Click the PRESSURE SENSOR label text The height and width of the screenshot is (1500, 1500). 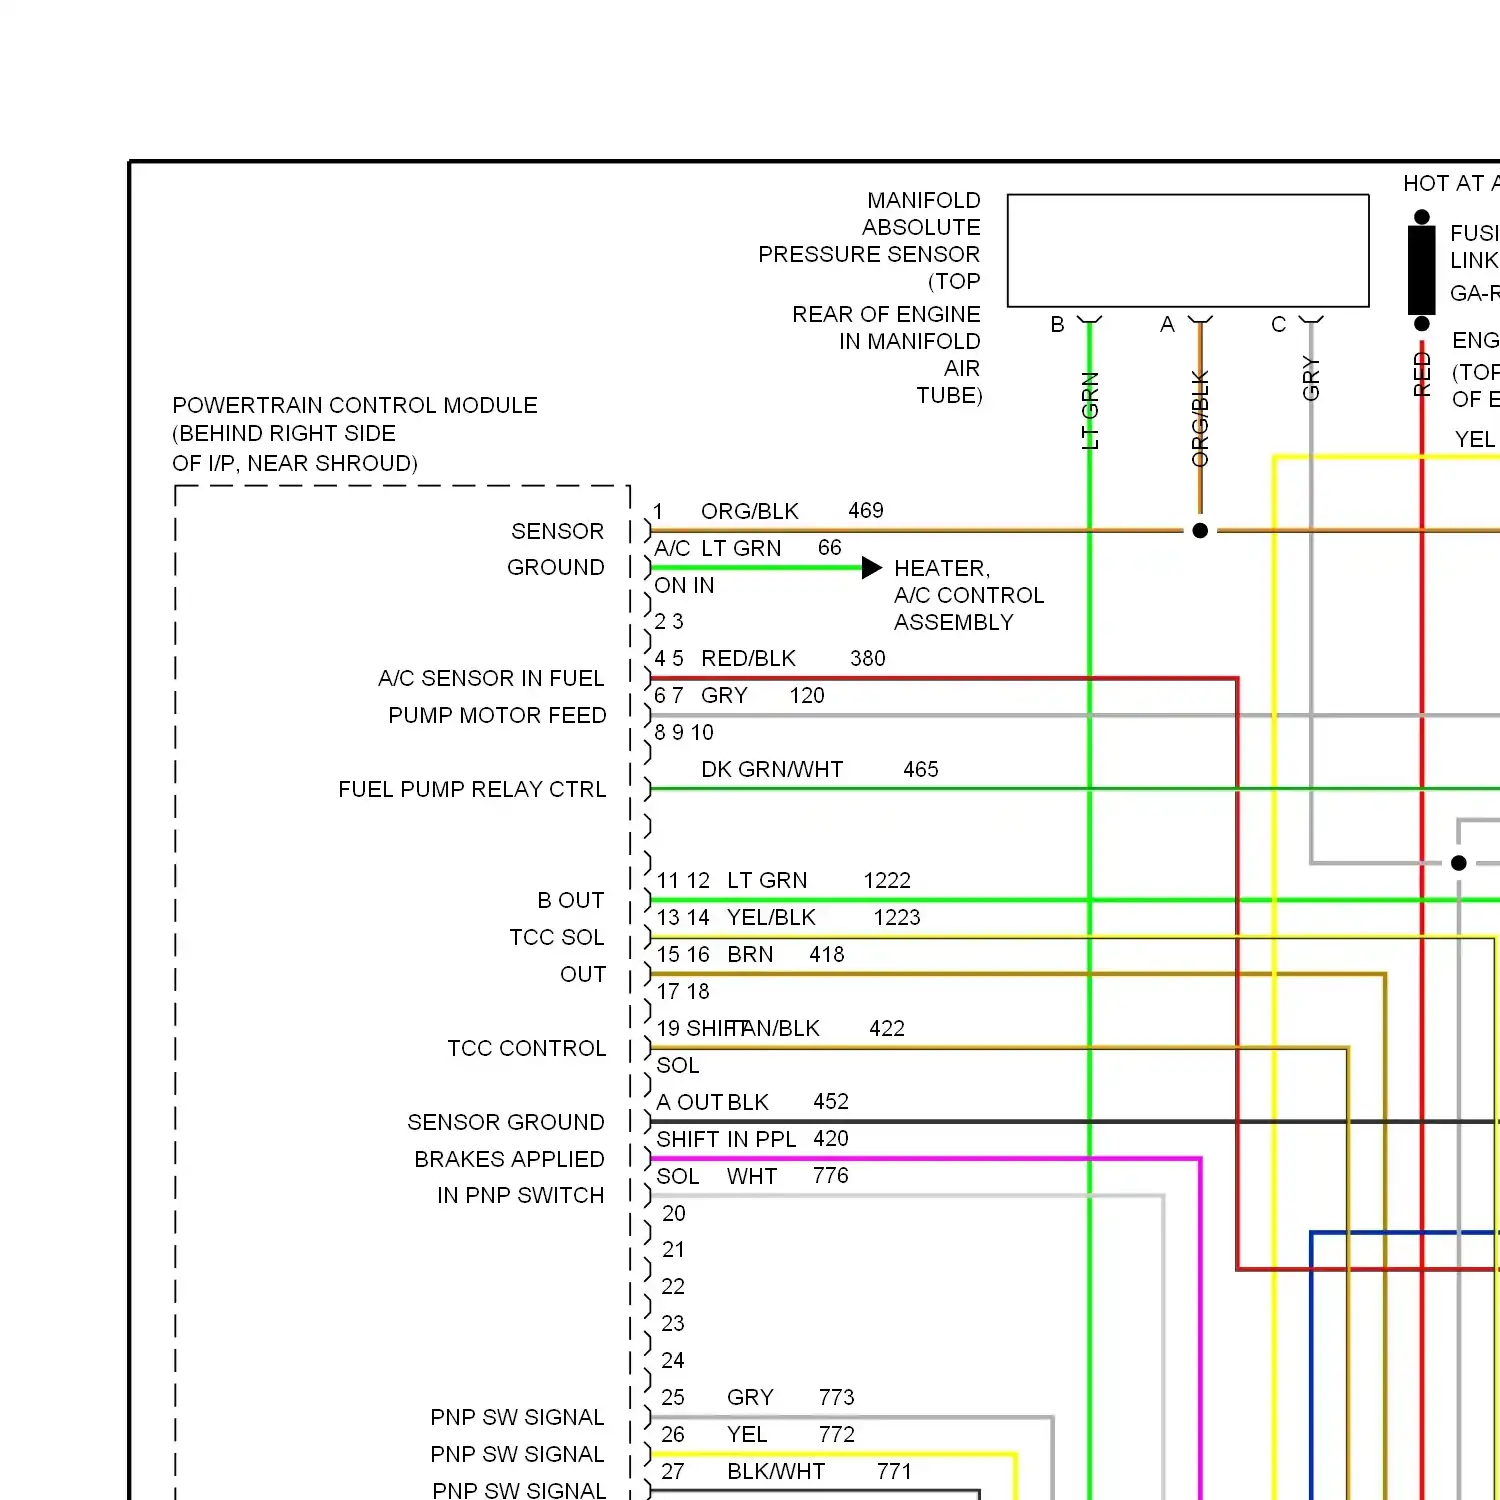click(x=869, y=254)
